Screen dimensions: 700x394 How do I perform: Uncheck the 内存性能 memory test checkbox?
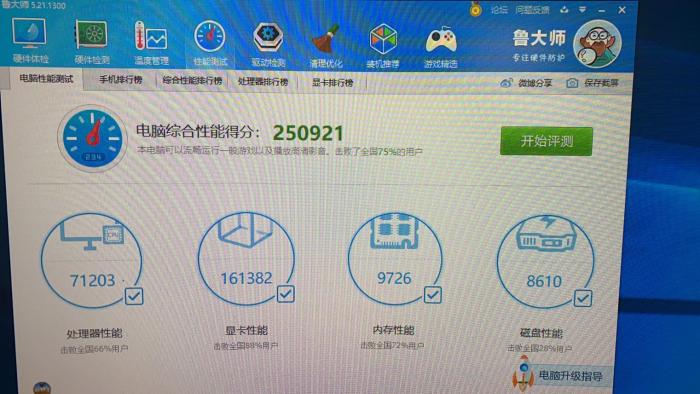pyautogui.click(x=433, y=294)
